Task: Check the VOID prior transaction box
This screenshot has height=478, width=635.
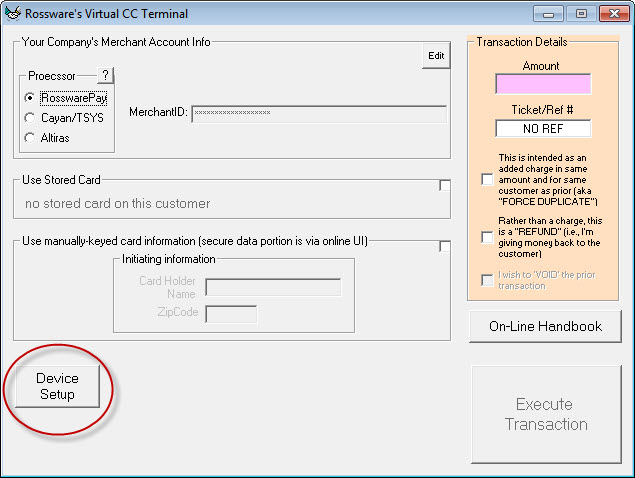Action: (487, 281)
